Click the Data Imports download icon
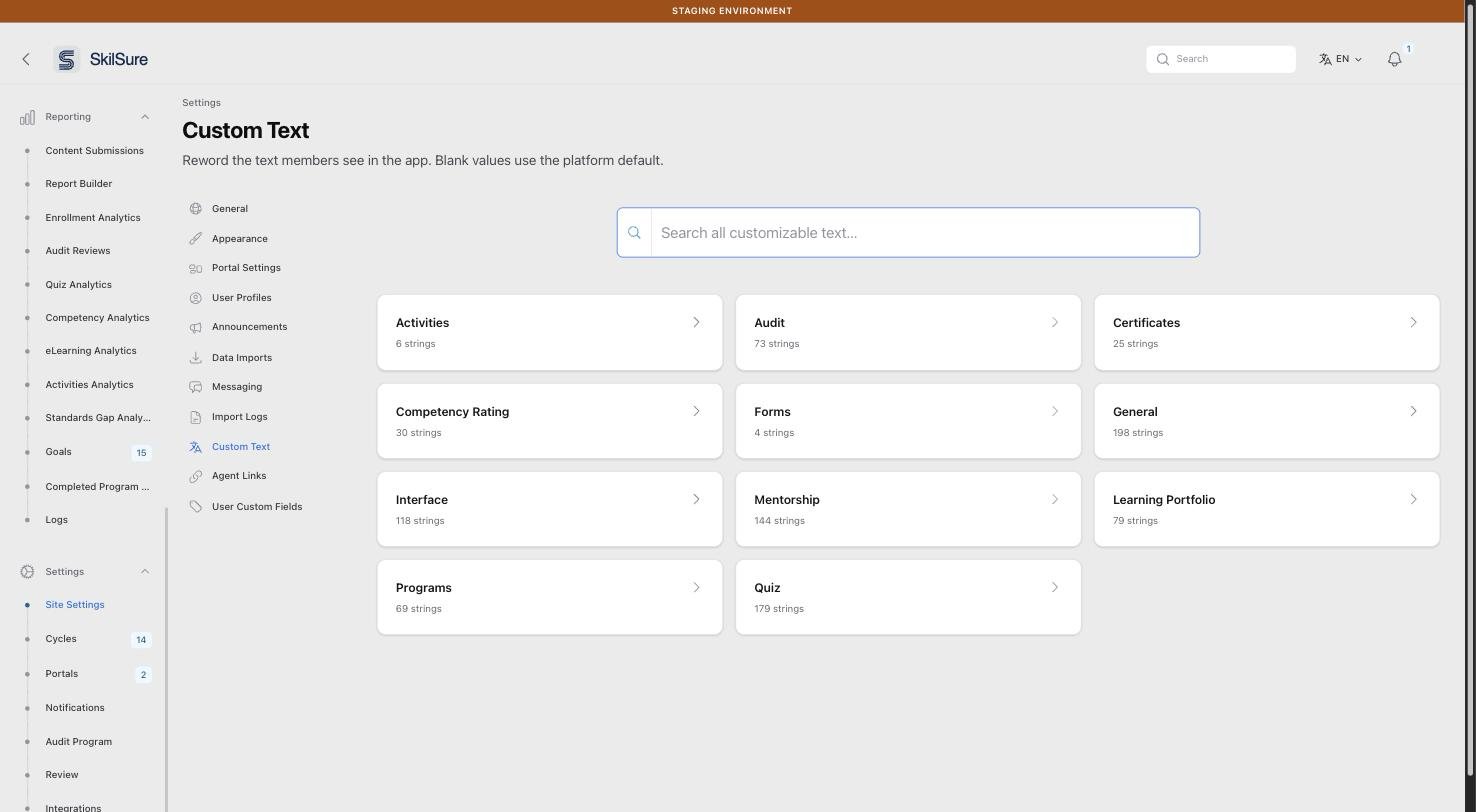 pos(196,358)
